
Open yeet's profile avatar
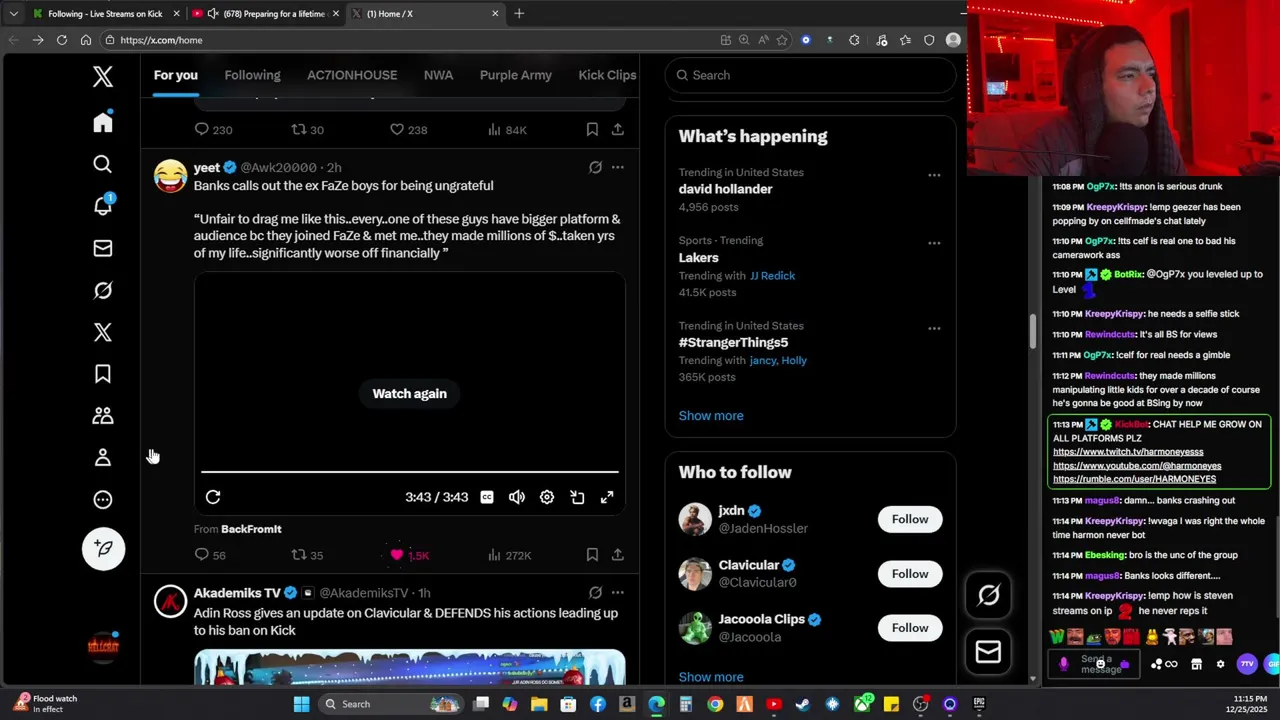(x=170, y=176)
